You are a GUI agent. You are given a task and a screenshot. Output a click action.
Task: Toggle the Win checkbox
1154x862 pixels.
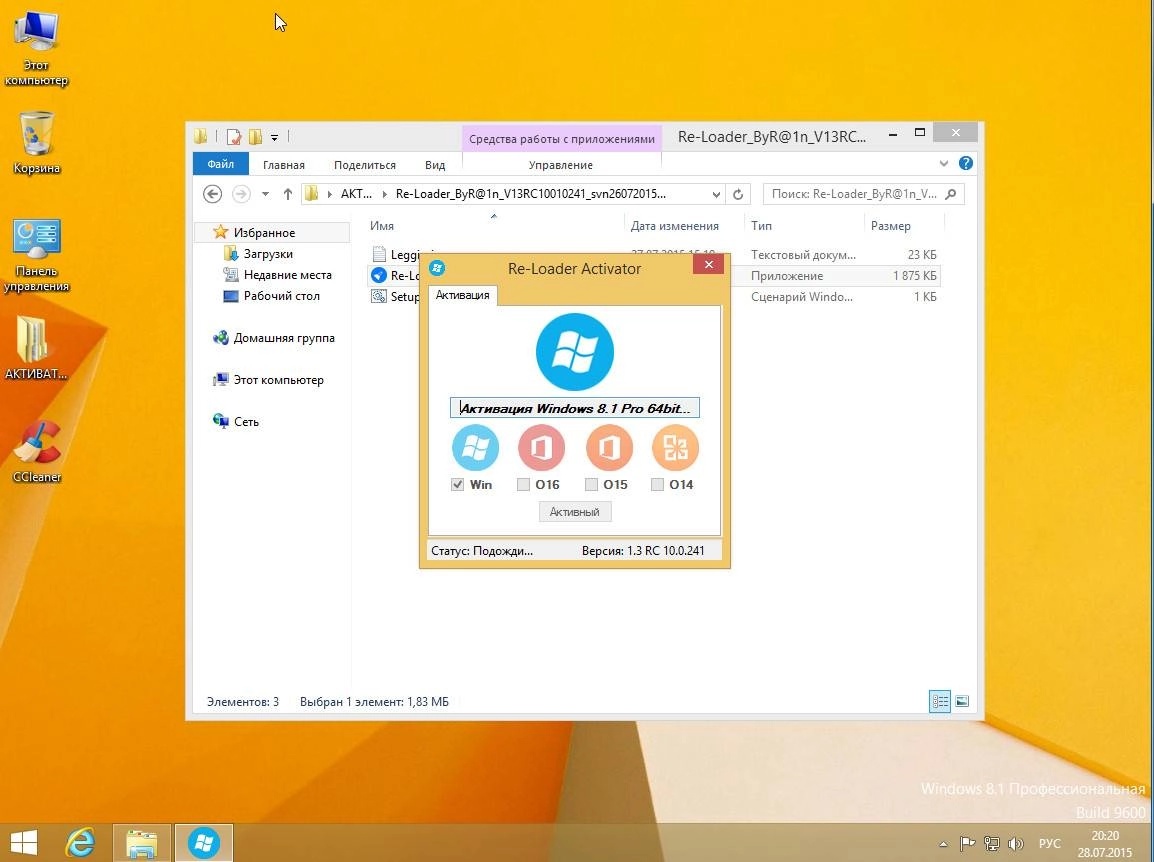pyautogui.click(x=457, y=484)
